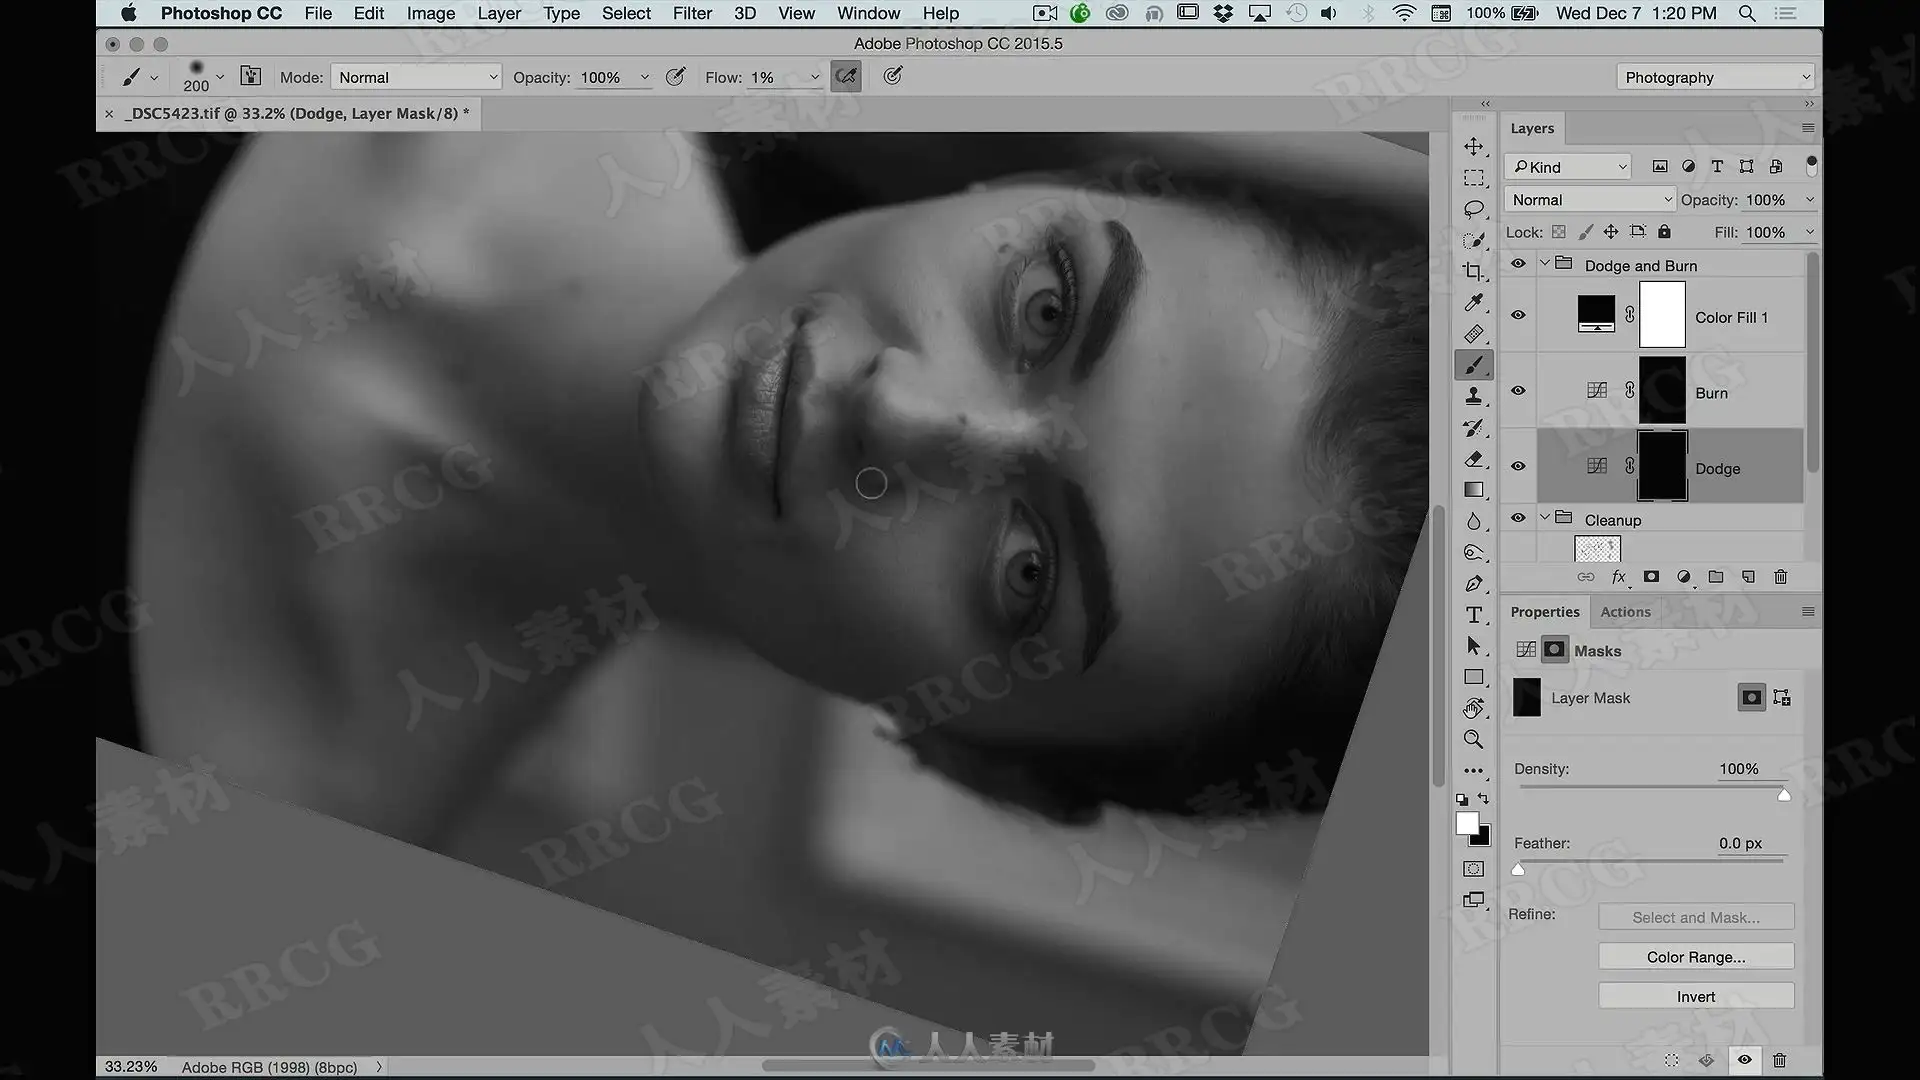The height and width of the screenshot is (1080, 1920).
Task: Open layer Fill percentage dropdown
Action: (x=1809, y=232)
